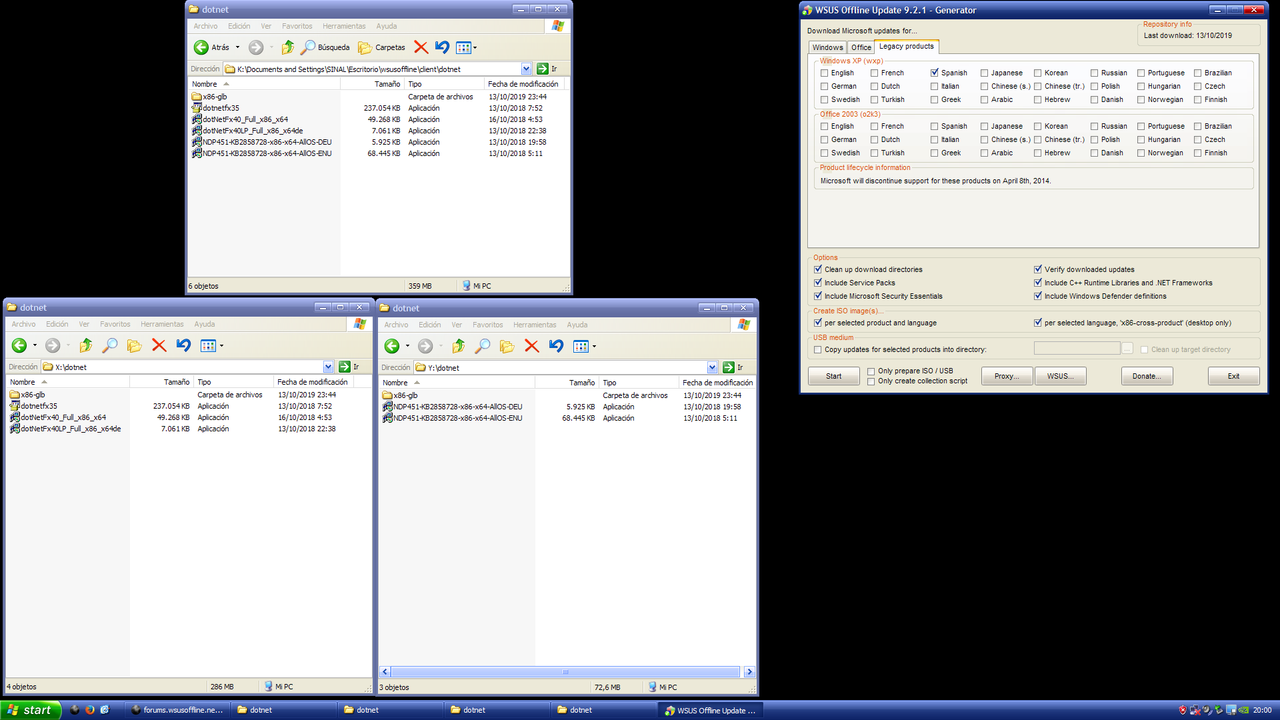The width and height of the screenshot is (1280, 720).
Task: Toggle Include Microsoft Security Essentials option
Action: click(818, 296)
